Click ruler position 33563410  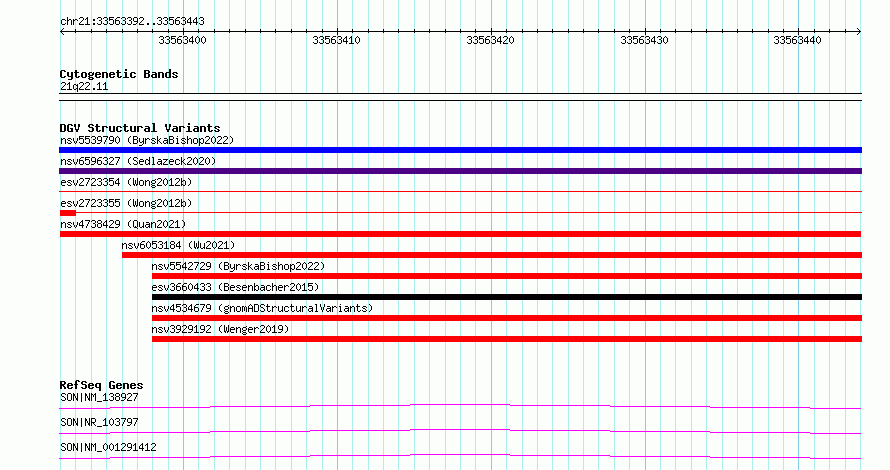click(336, 40)
